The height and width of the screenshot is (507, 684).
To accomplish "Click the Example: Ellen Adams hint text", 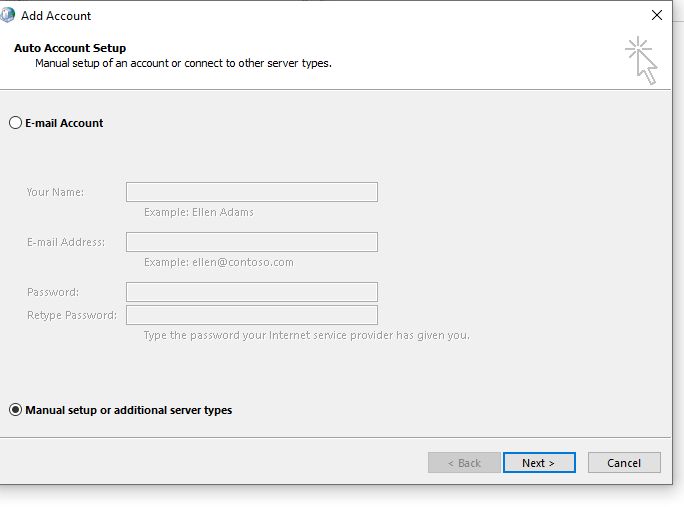I will (199, 212).
